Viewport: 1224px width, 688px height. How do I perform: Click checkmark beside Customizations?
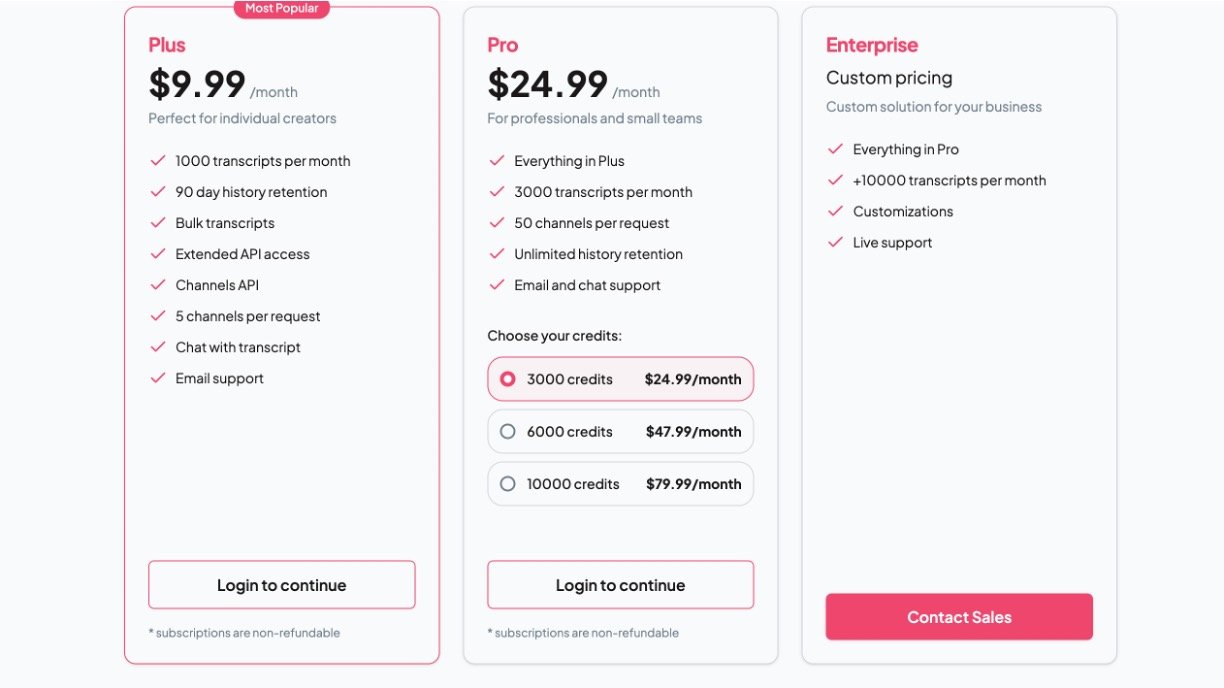pos(835,211)
